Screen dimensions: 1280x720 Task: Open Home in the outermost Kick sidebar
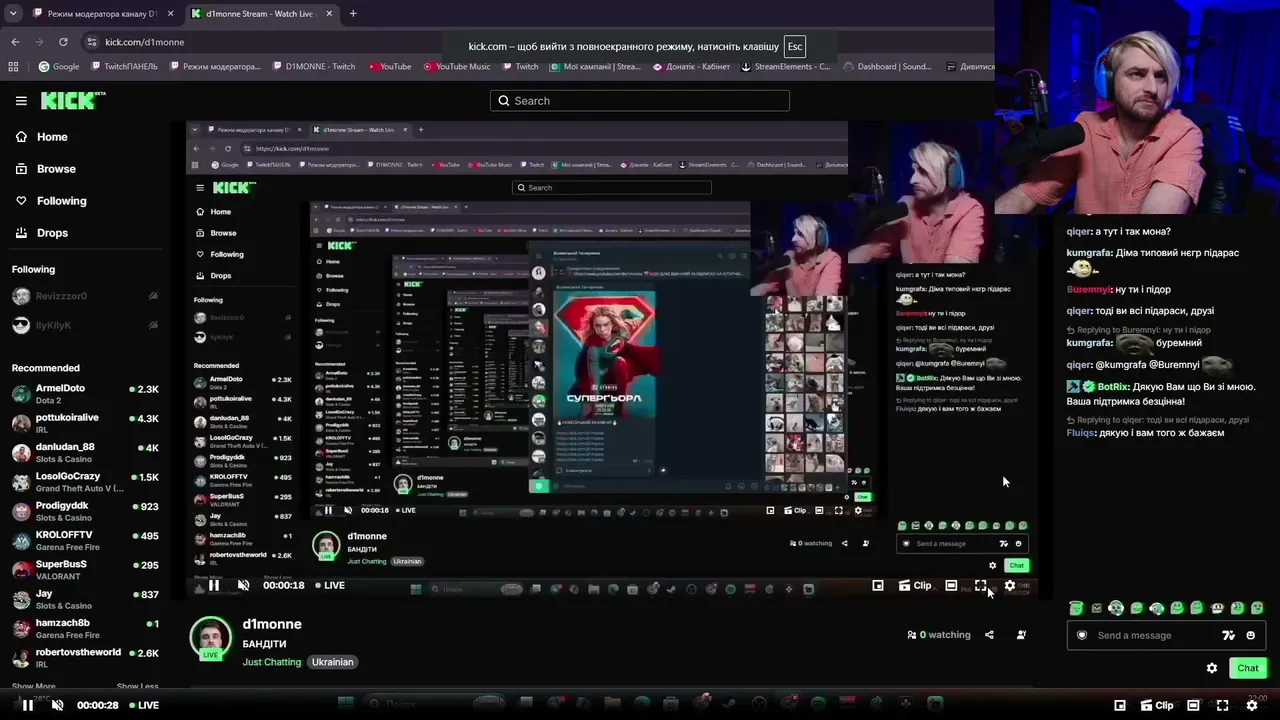click(42, 137)
